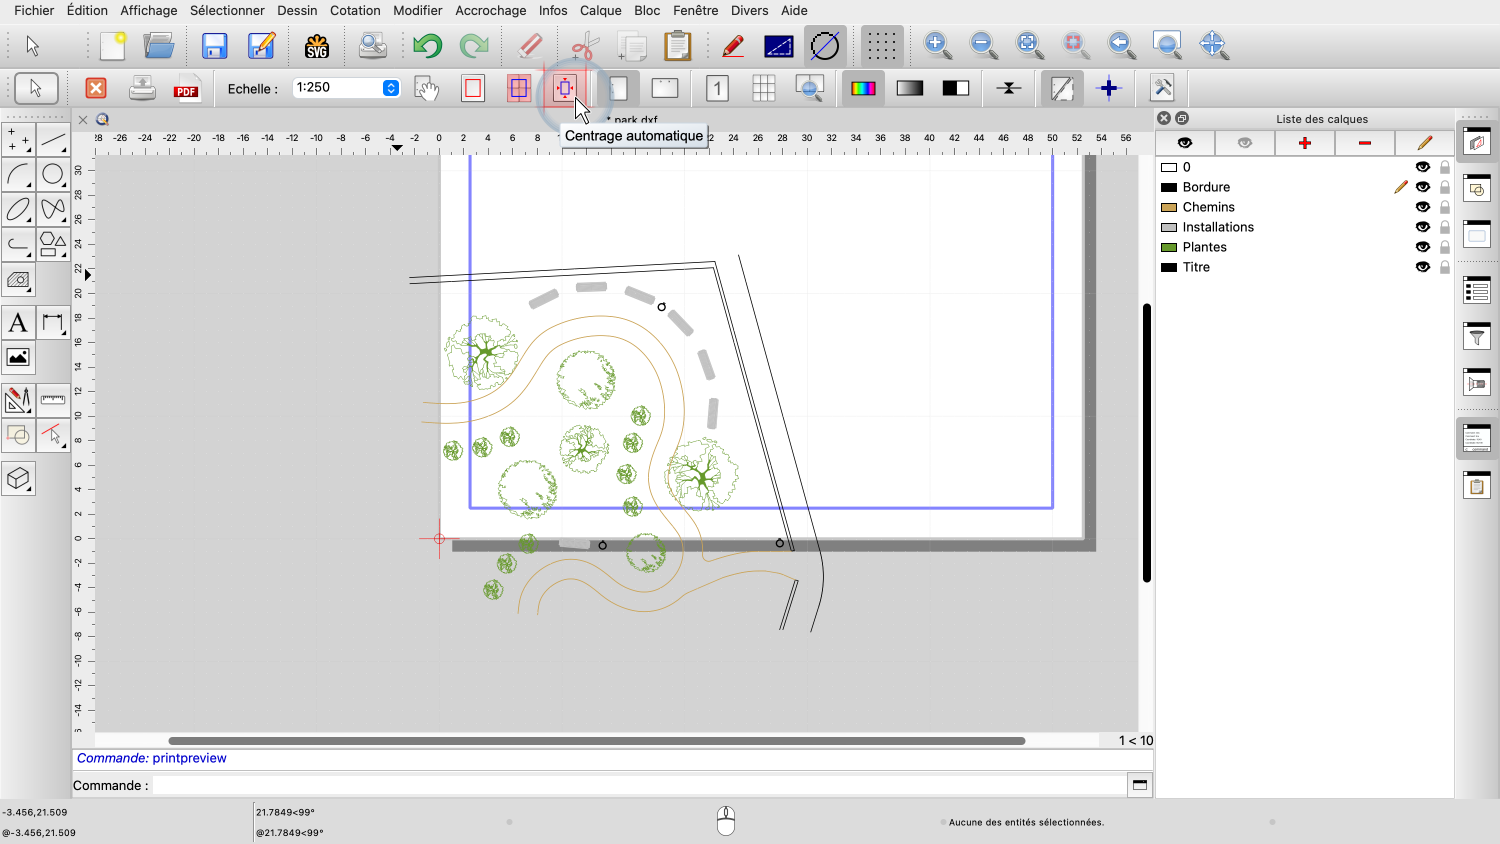Open the Calque menu
Viewport: 1500px width, 844px height.
tap(600, 10)
